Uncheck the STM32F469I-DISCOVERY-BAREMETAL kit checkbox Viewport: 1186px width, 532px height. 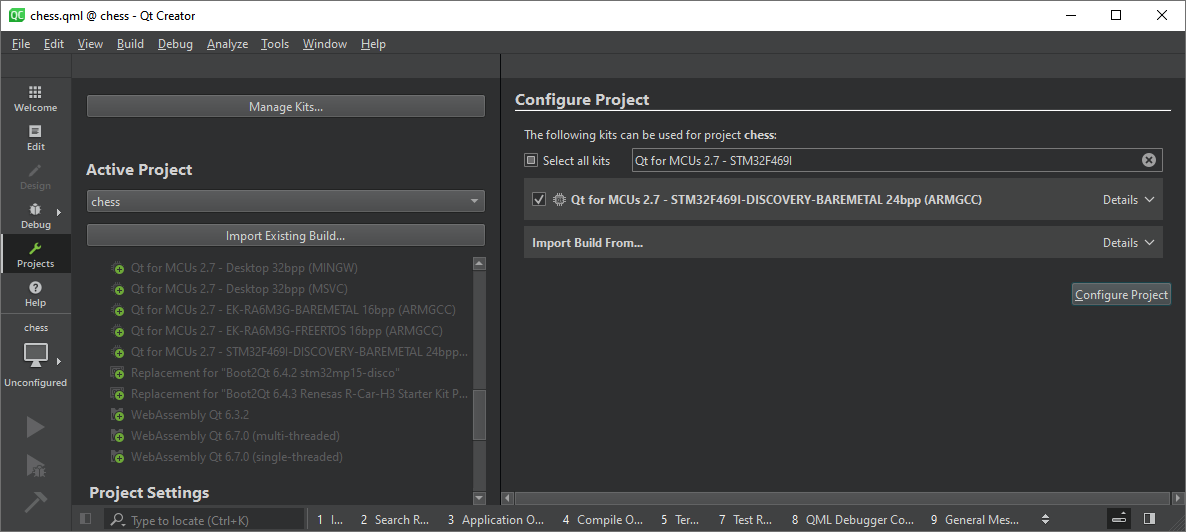[x=539, y=200]
